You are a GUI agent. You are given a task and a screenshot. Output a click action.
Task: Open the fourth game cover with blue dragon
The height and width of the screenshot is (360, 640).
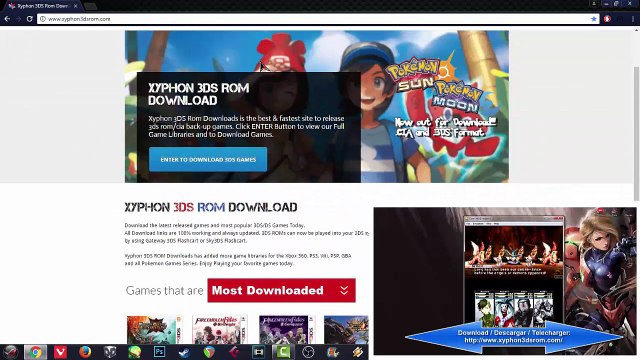(346, 329)
